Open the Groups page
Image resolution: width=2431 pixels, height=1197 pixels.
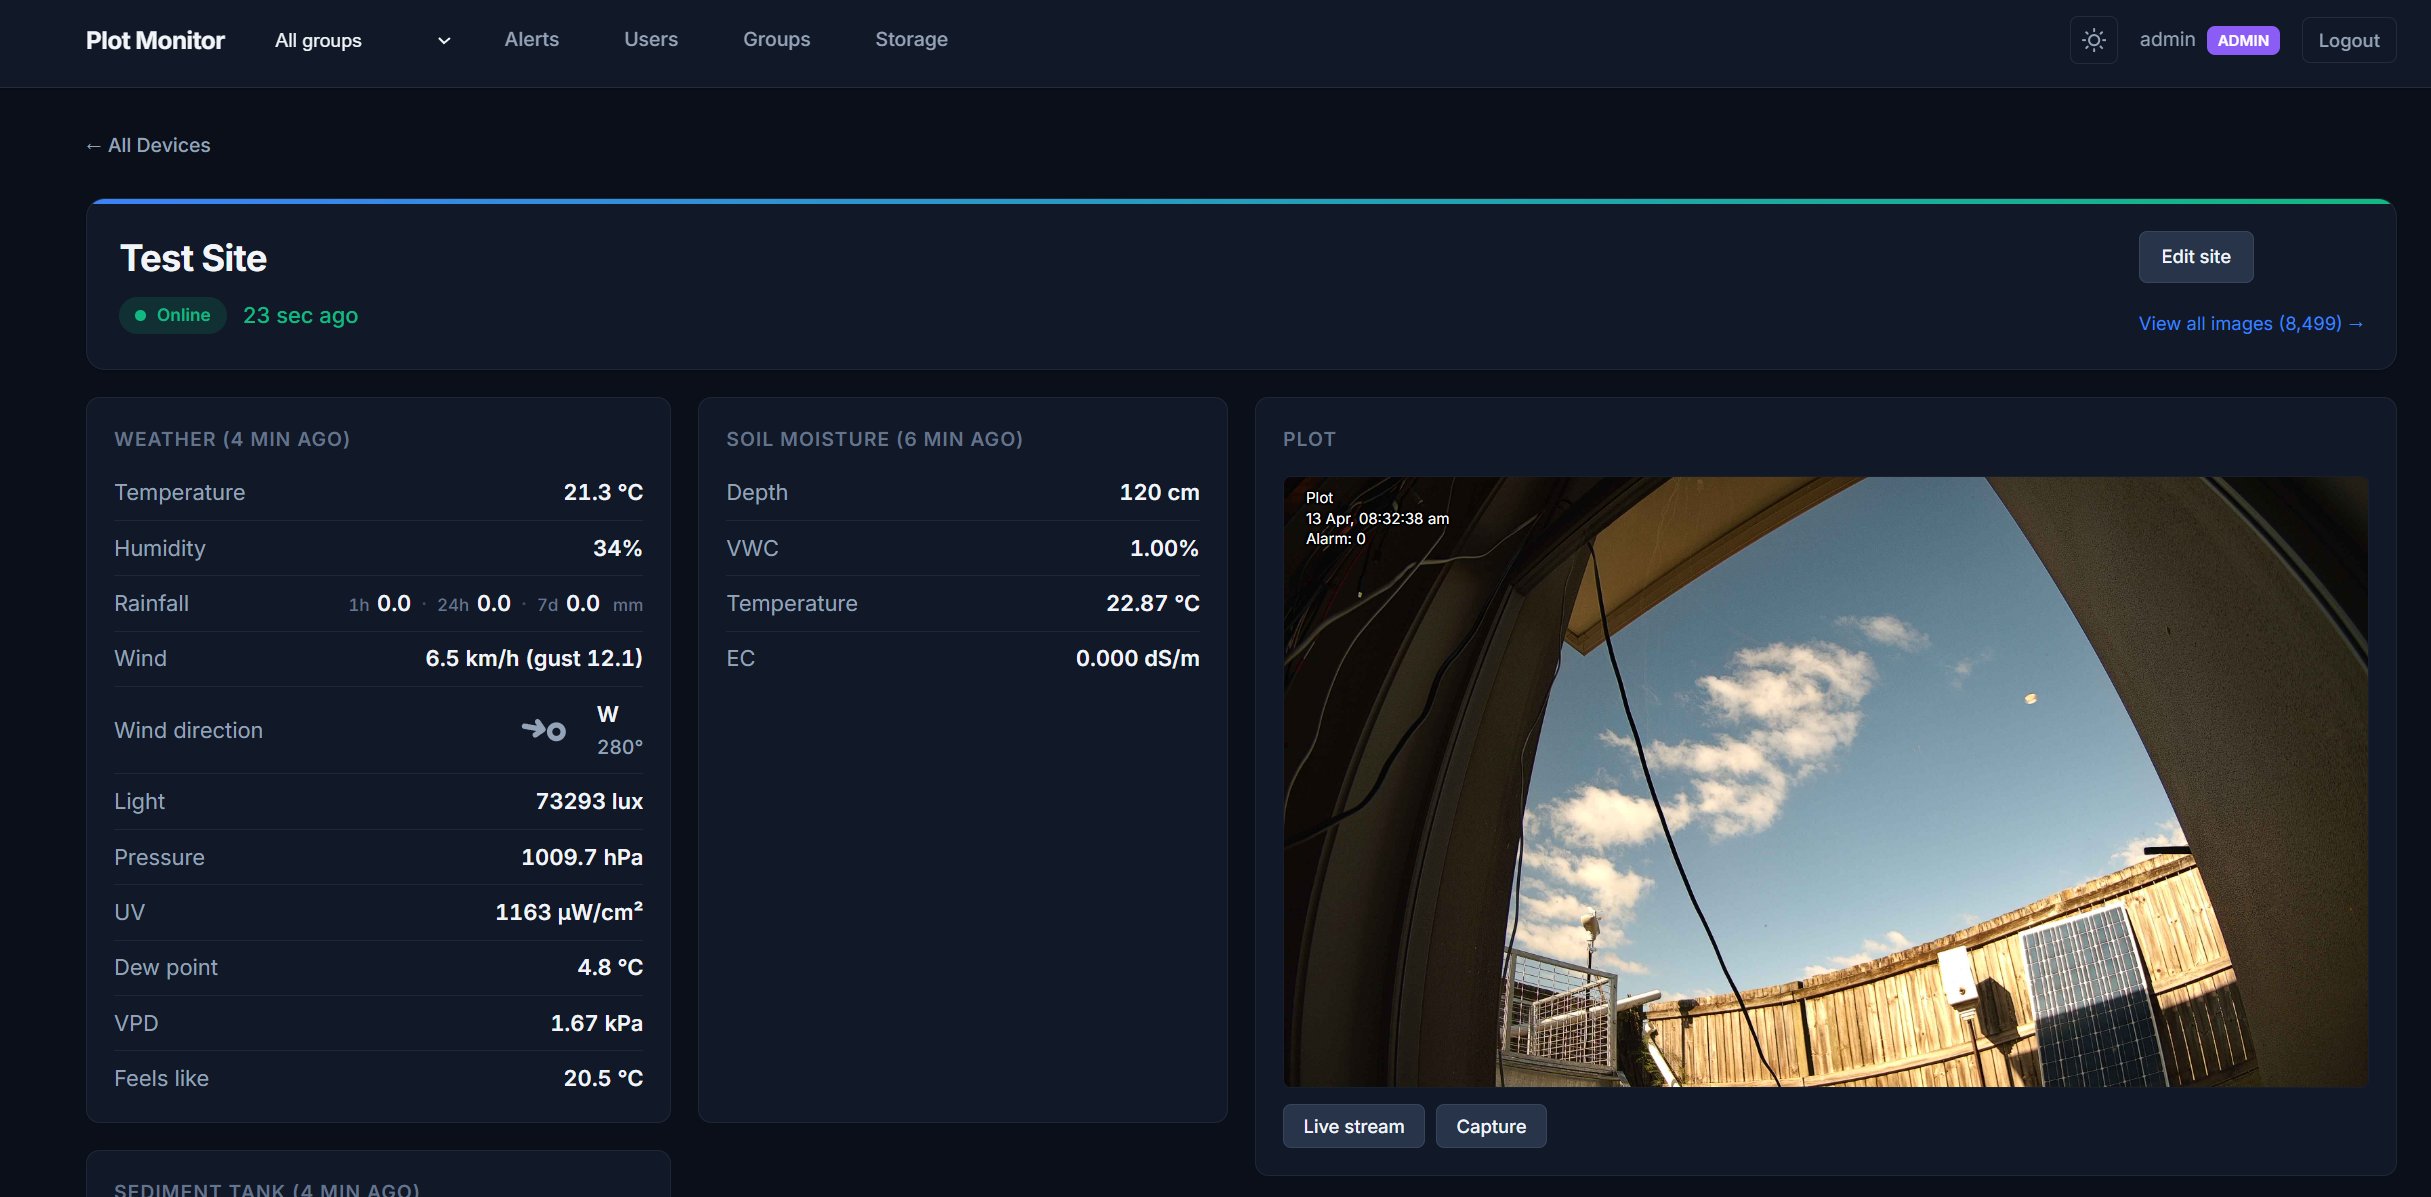776,39
